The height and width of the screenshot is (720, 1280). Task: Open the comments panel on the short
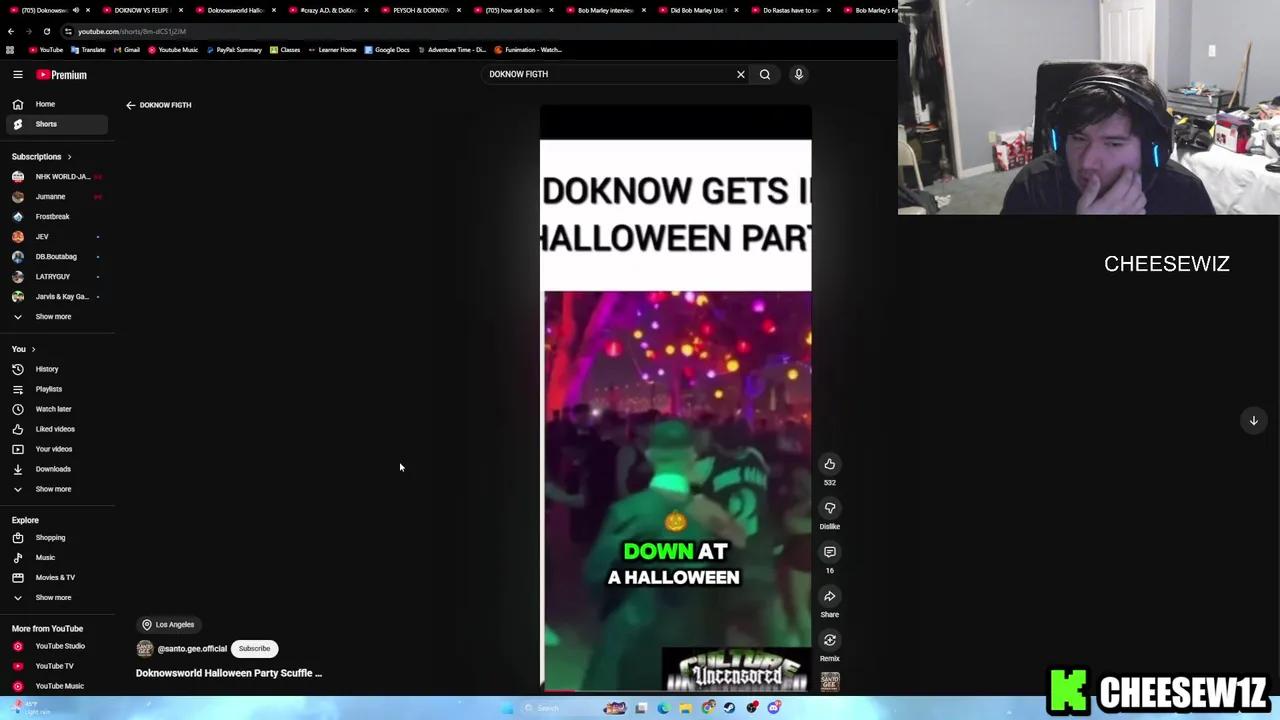(829, 552)
